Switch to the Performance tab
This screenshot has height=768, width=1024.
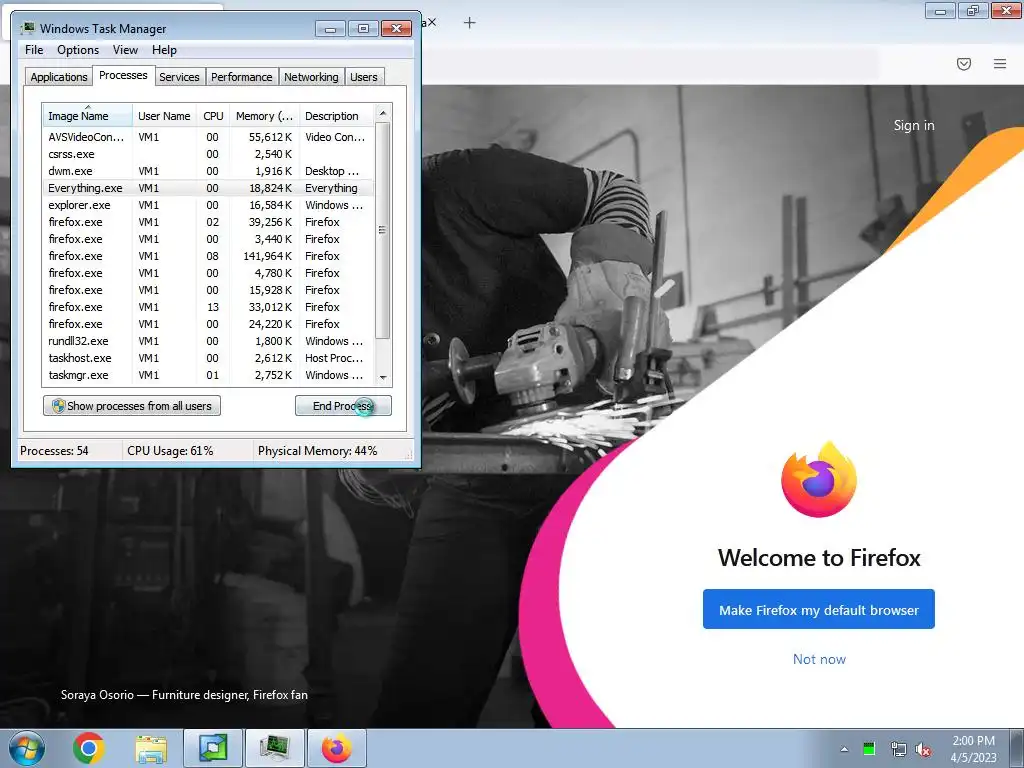(x=242, y=77)
